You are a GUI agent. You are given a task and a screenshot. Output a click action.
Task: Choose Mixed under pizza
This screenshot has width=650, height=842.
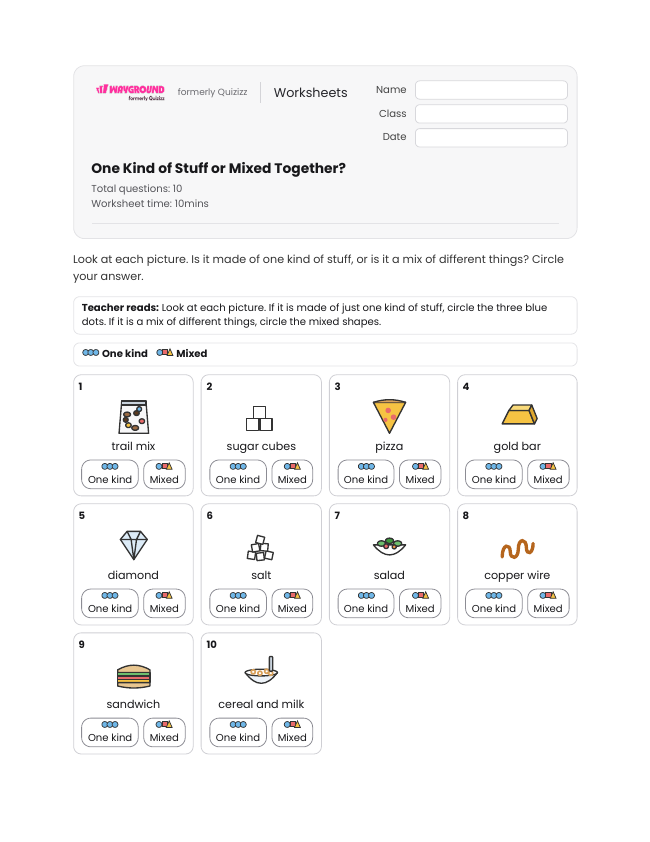tap(420, 474)
